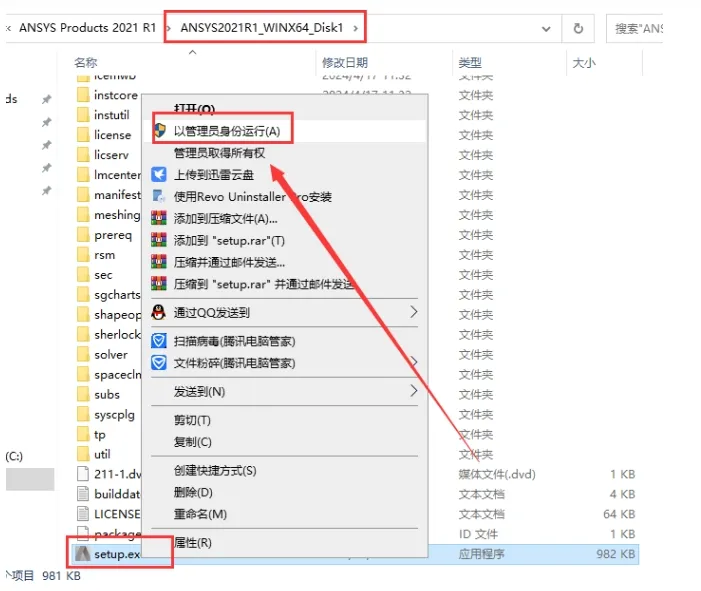Click the refresh icon in address bar
Image resolution: width=701 pixels, height=591 pixels.
coord(578,29)
